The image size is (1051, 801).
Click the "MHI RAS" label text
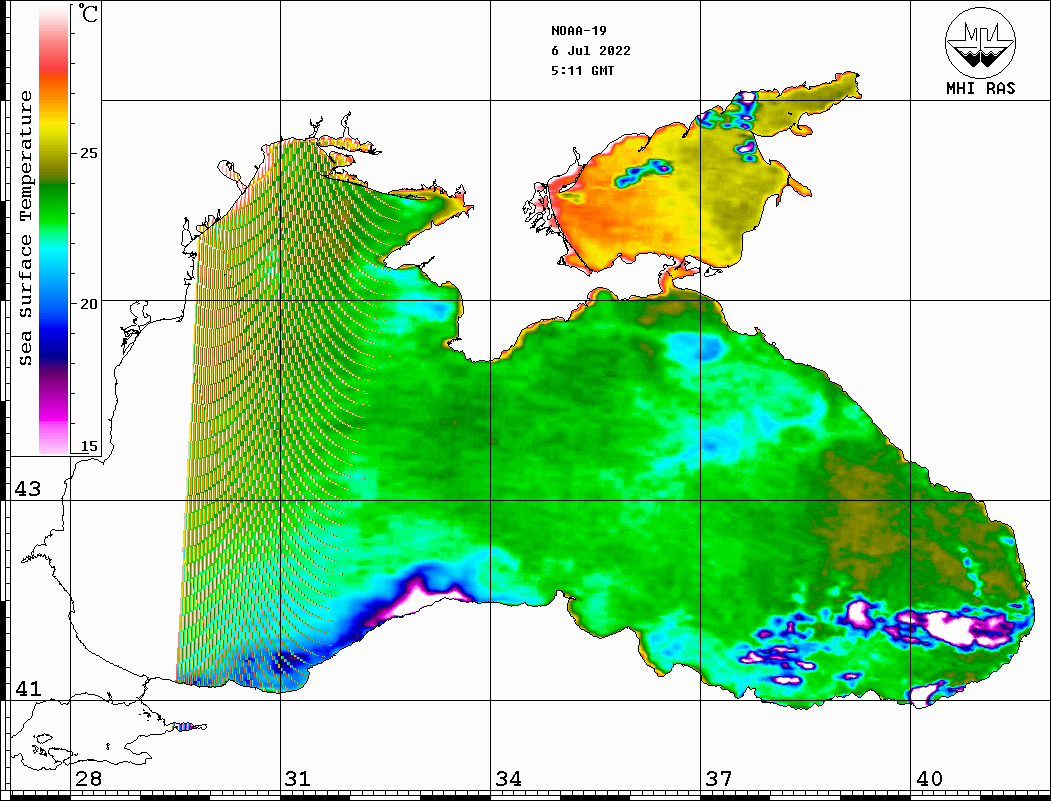pyautogui.click(x=981, y=88)
